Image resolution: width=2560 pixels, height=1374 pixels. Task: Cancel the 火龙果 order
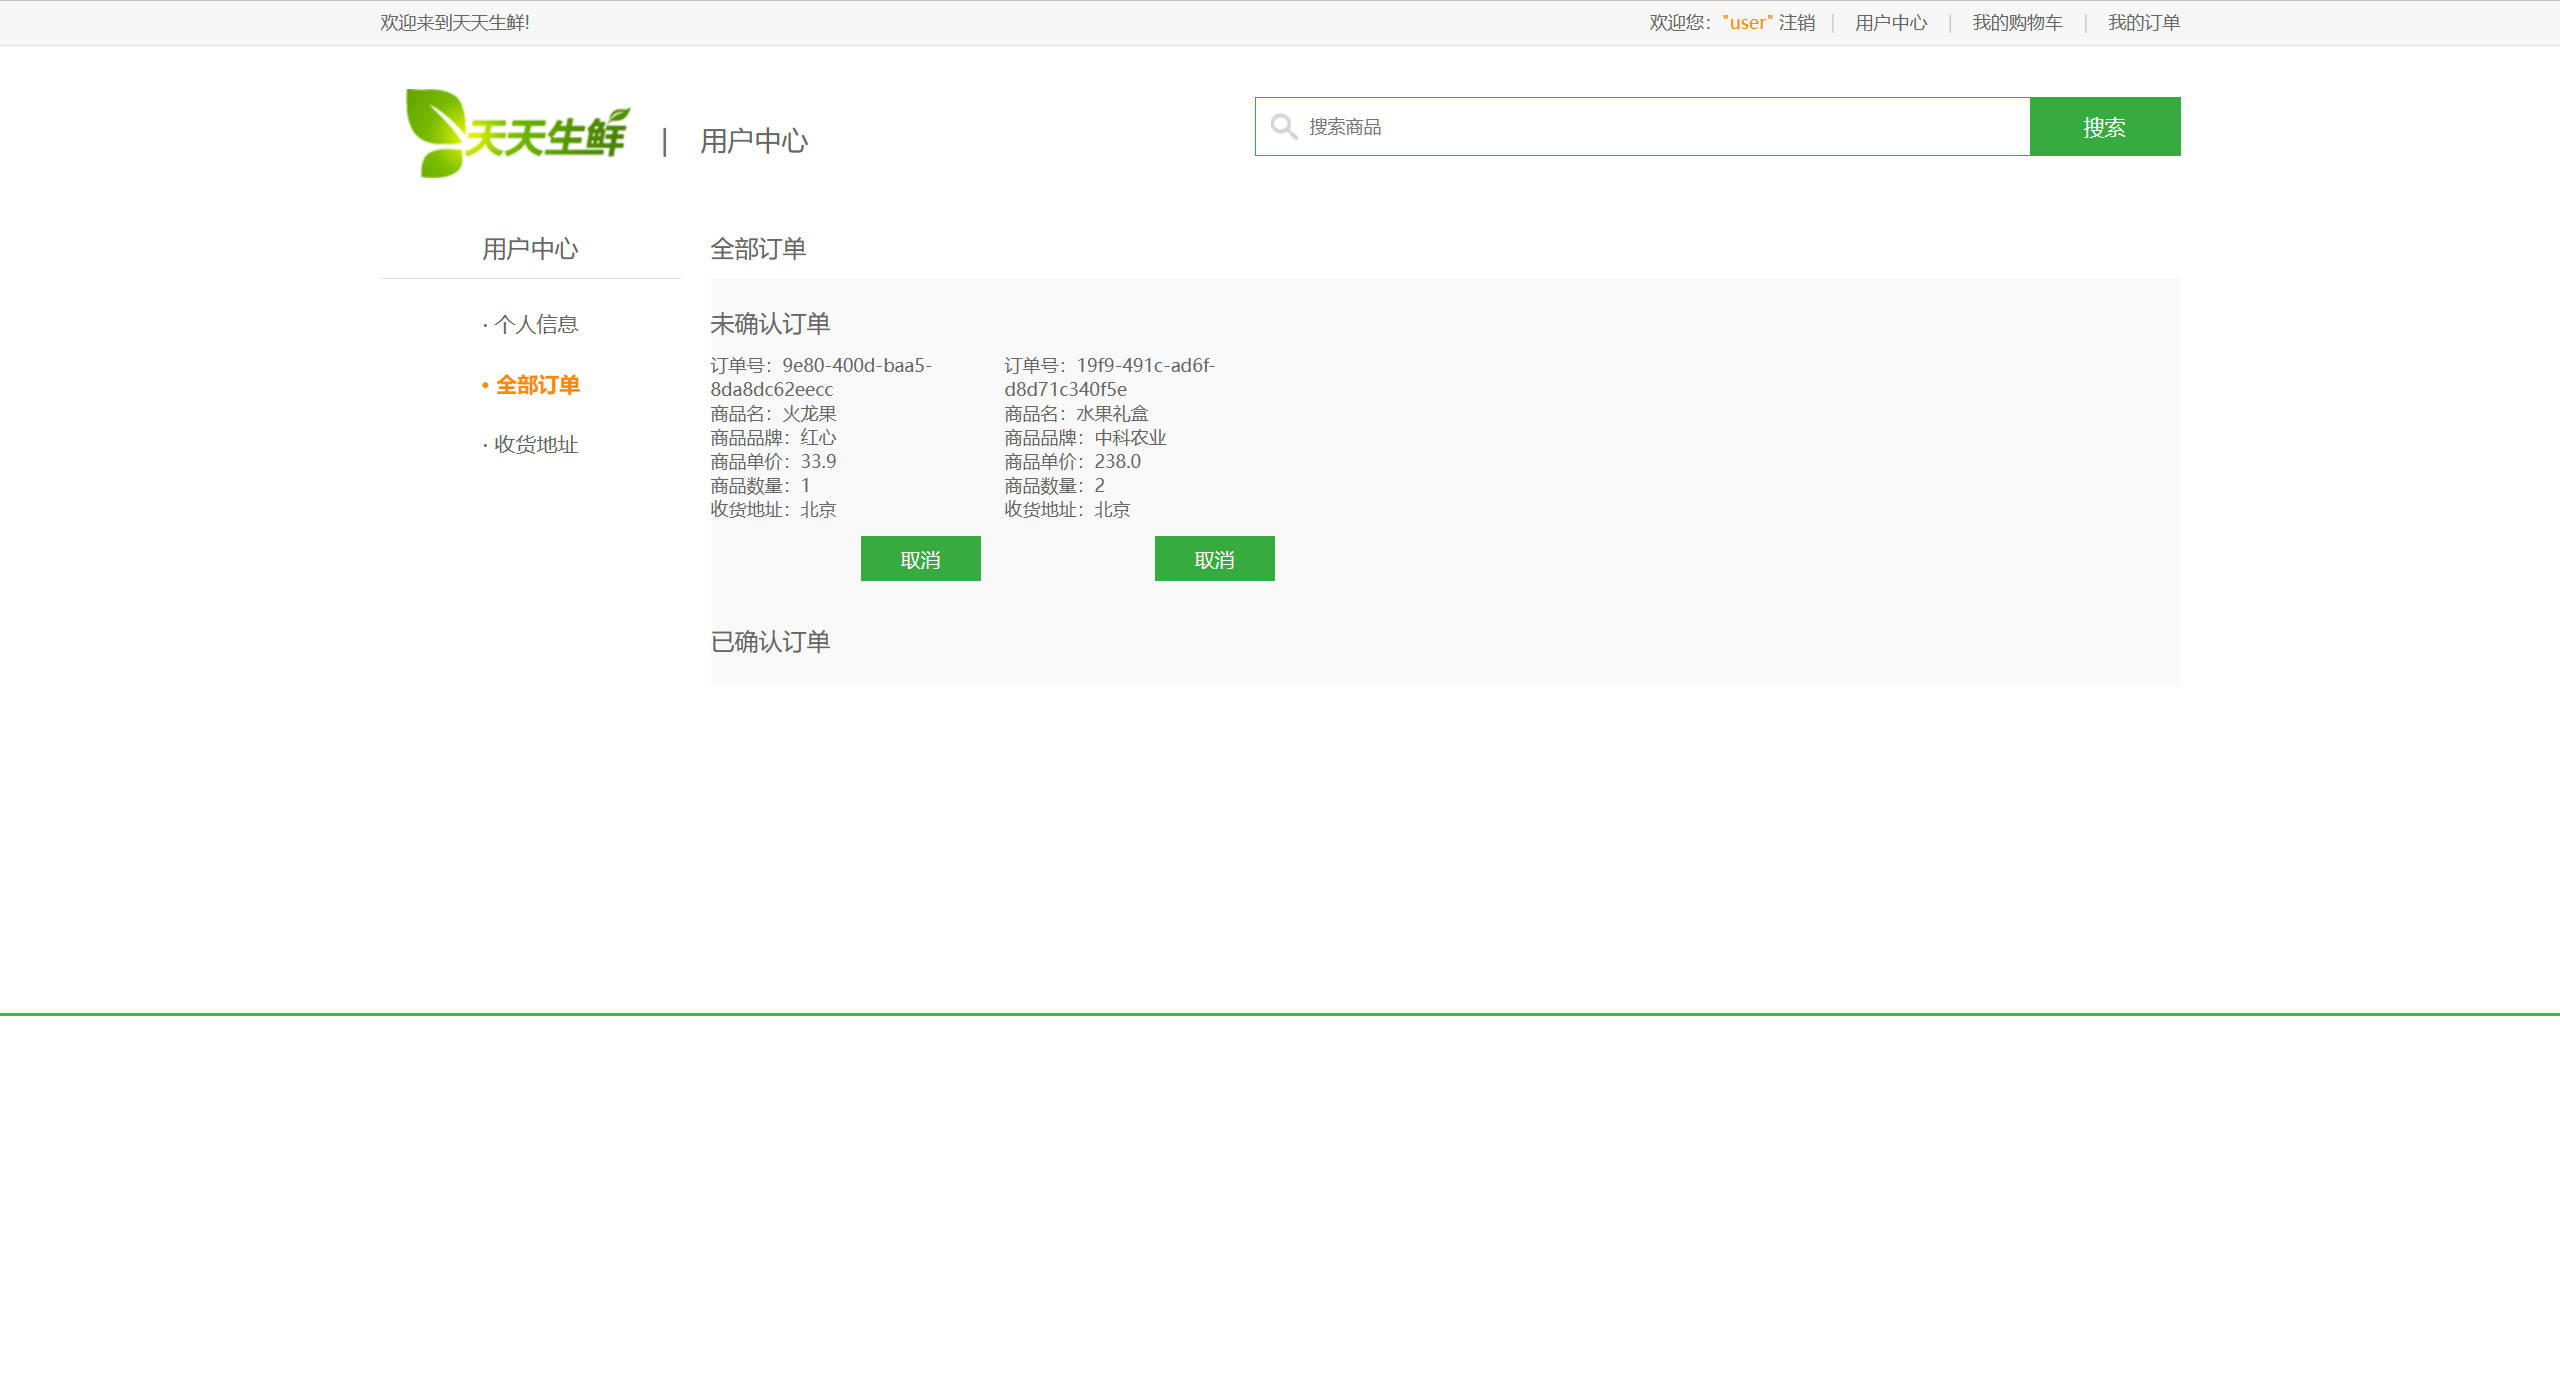tap(920, 558)
